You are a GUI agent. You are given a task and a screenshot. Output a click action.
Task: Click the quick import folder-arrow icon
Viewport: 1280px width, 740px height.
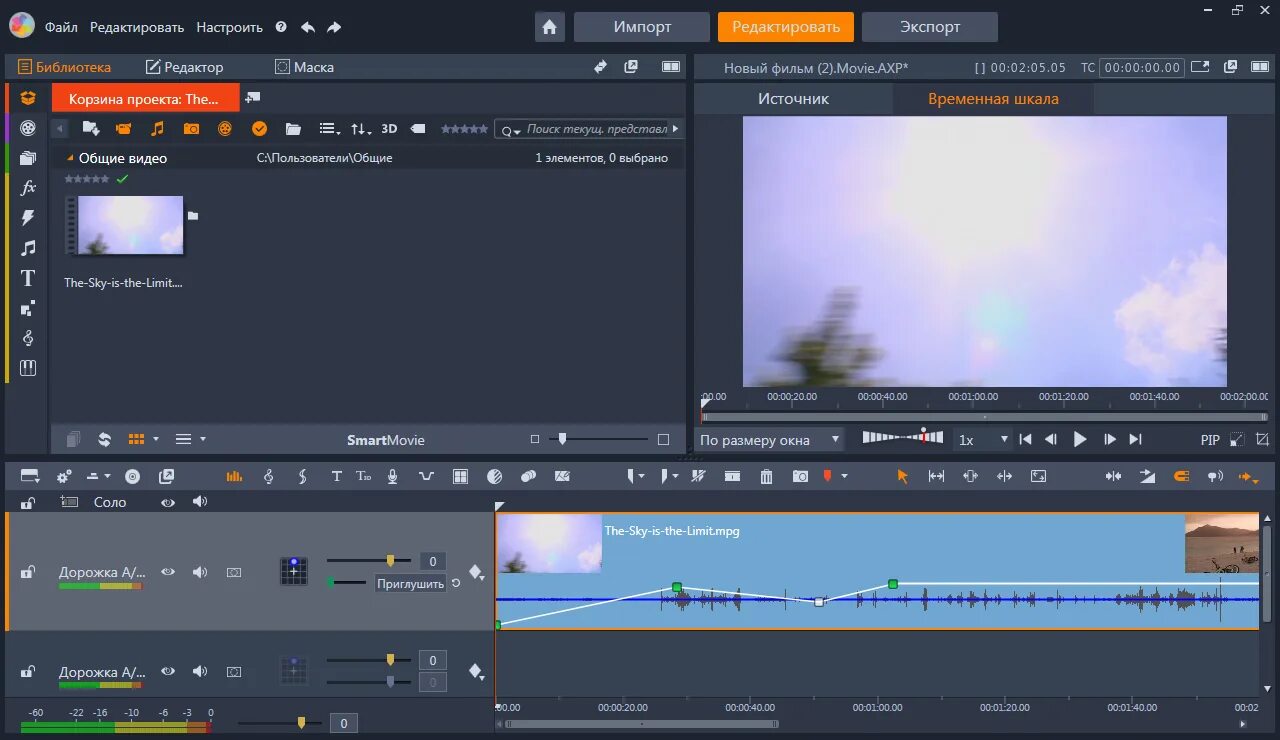(91, 129)
